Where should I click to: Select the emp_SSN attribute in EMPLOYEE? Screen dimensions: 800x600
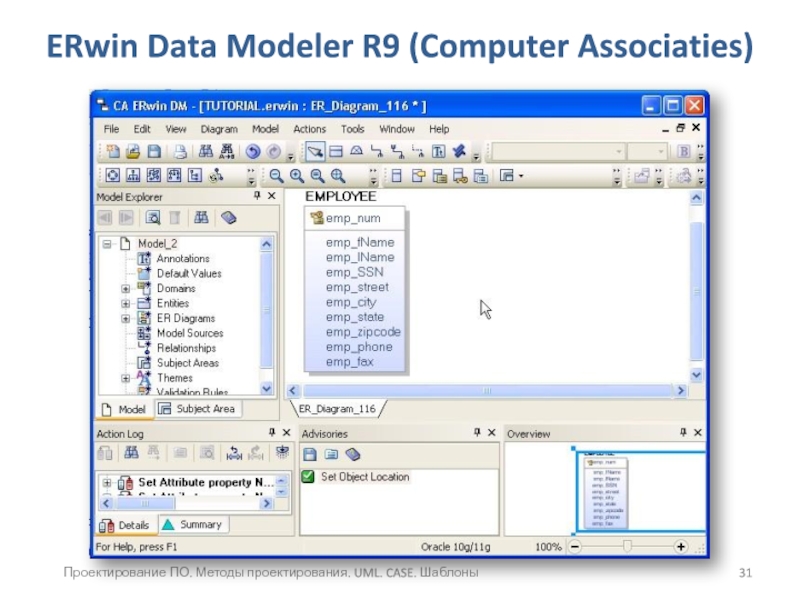(355, 272)
